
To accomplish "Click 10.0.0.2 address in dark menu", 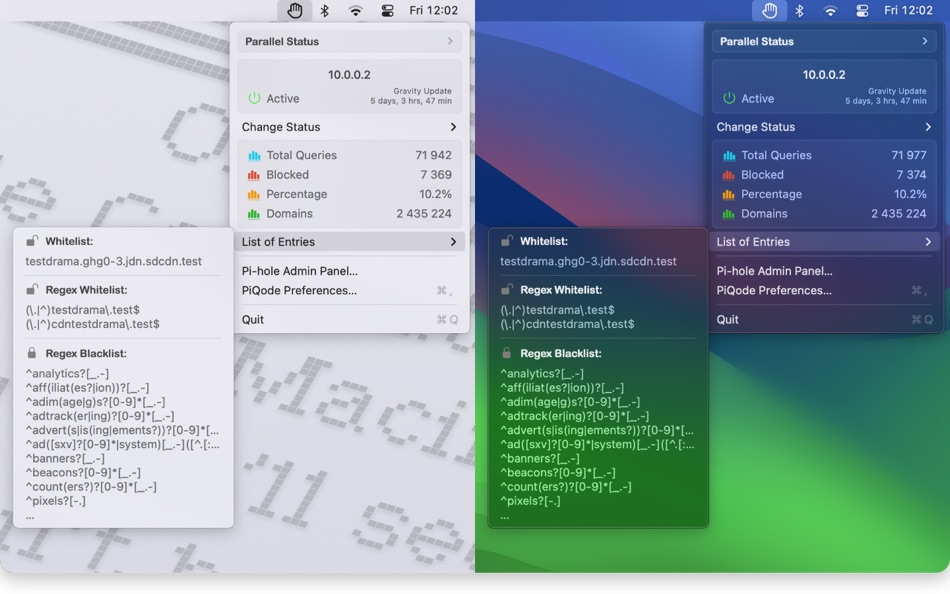I will (x=824, y=75).
